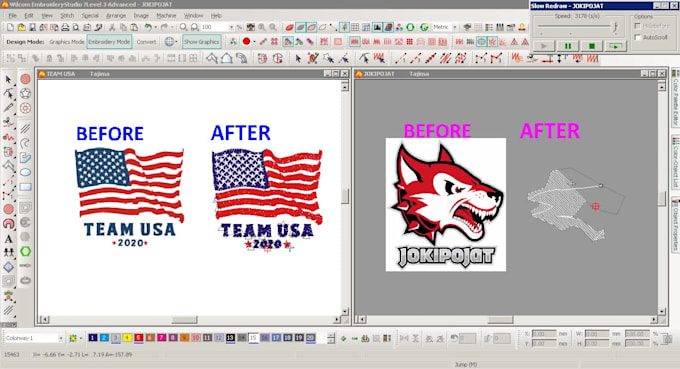The width and height of the screenshot is (680, 369).
Task: Select the ellipse shape tool in left toolbox
Action: 26,172
